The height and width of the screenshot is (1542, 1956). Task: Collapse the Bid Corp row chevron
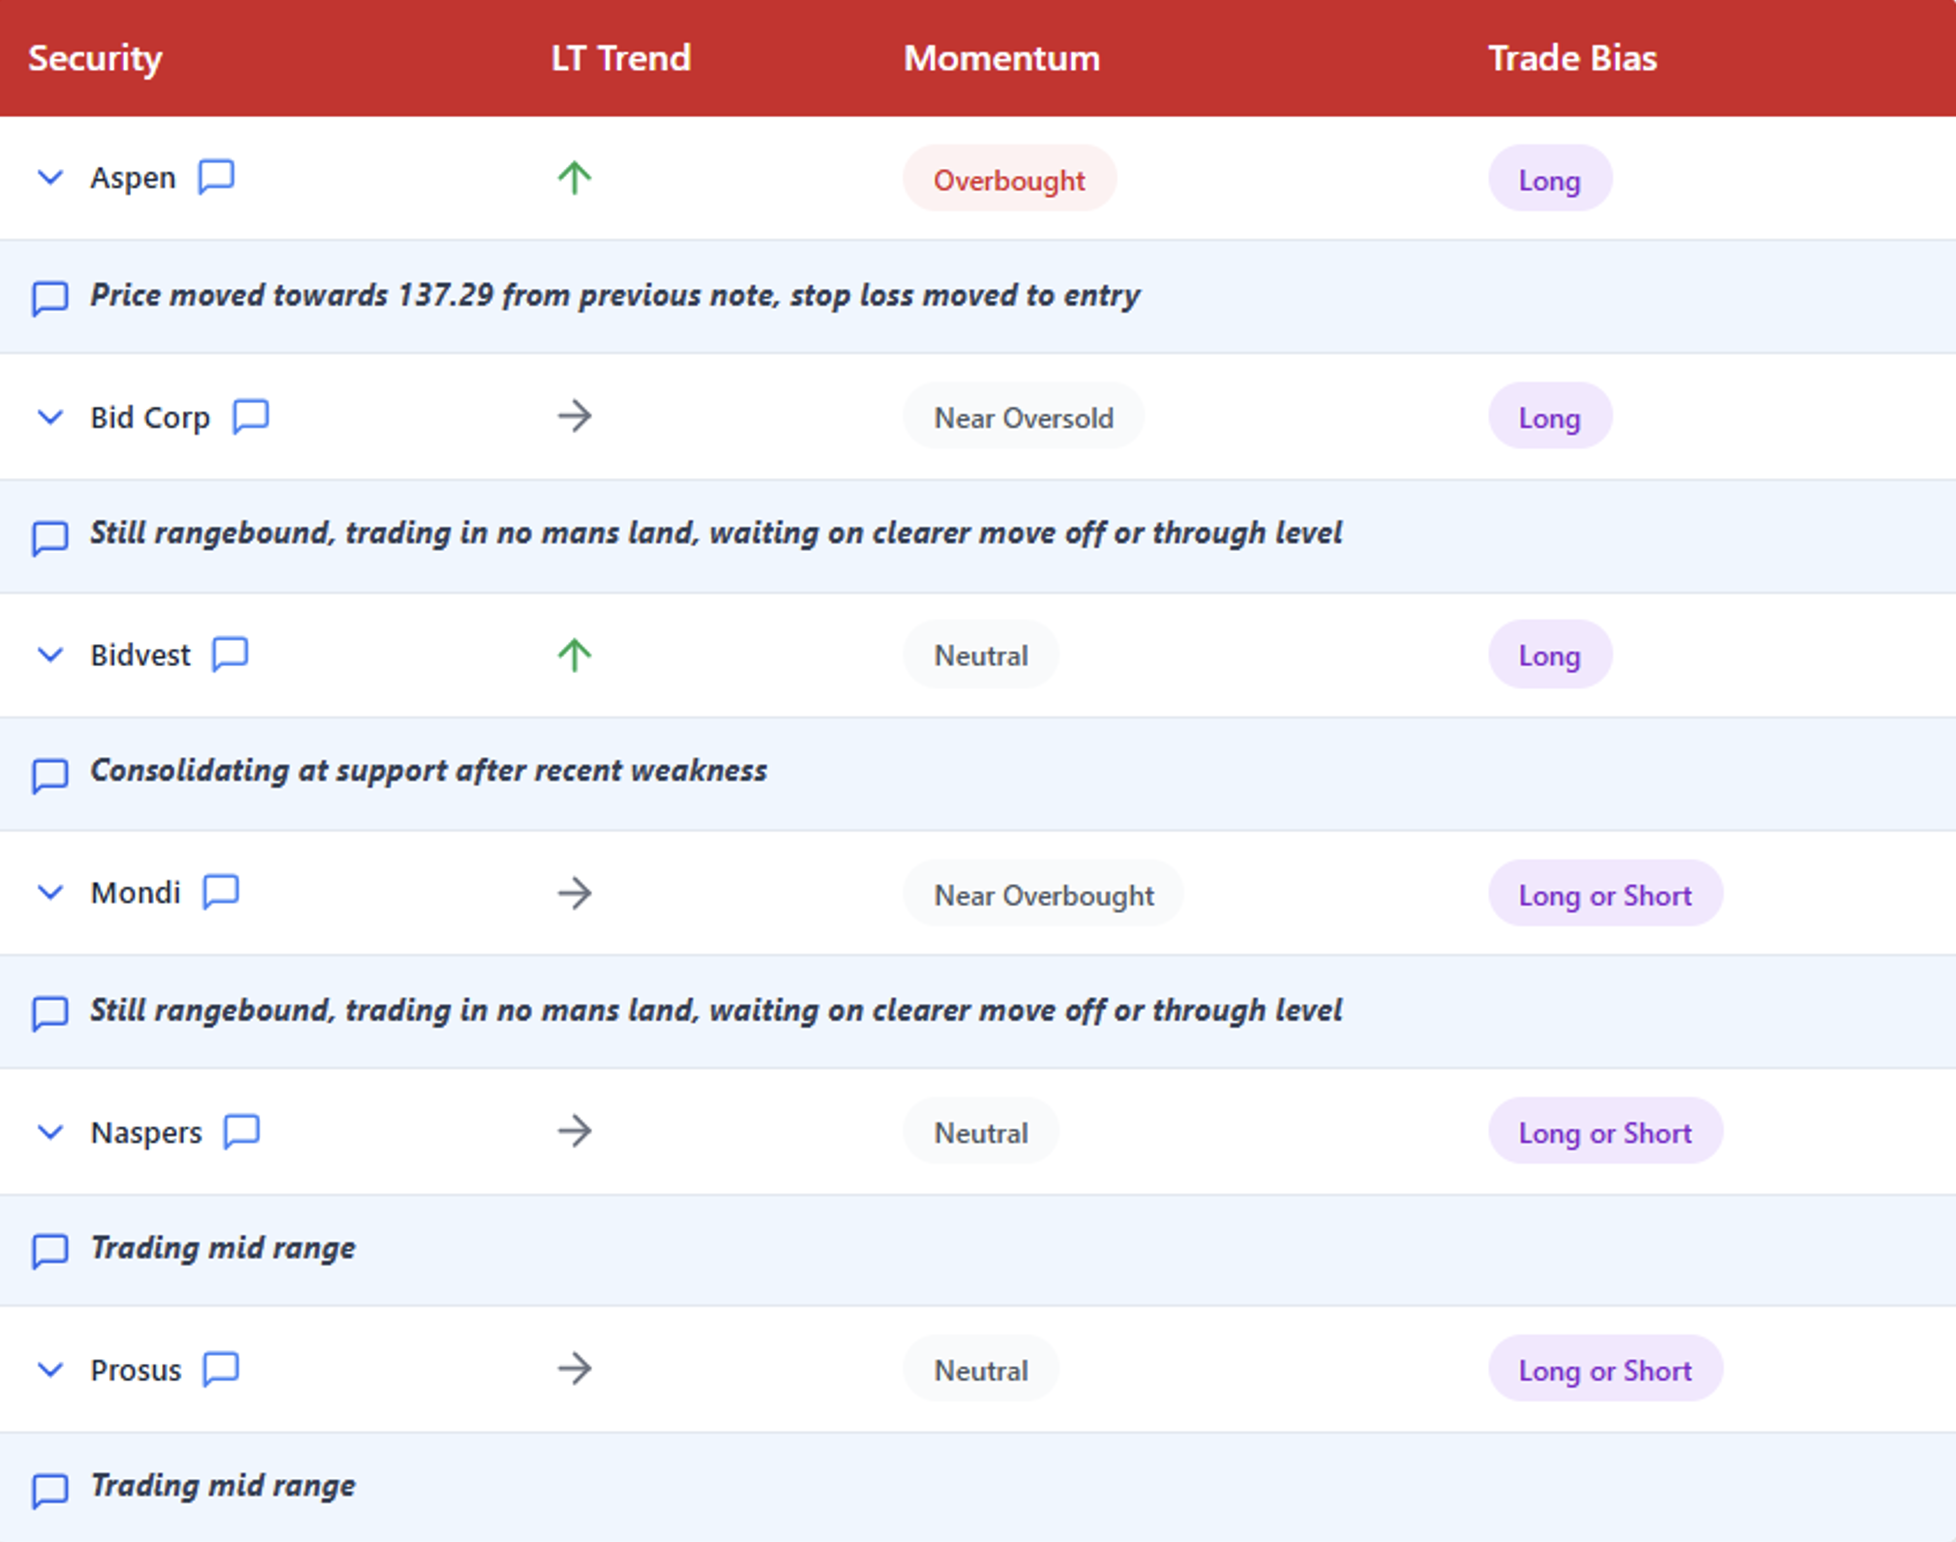[50, 417]
